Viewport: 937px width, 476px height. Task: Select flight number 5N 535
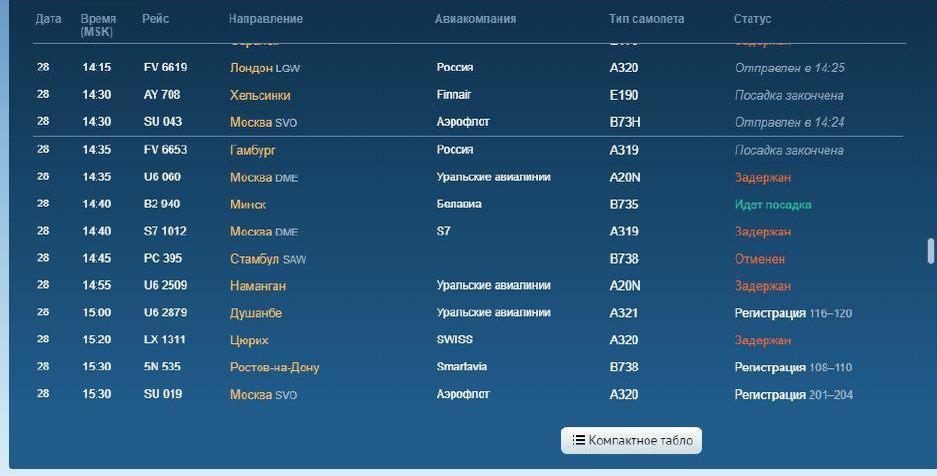(162, 367)
